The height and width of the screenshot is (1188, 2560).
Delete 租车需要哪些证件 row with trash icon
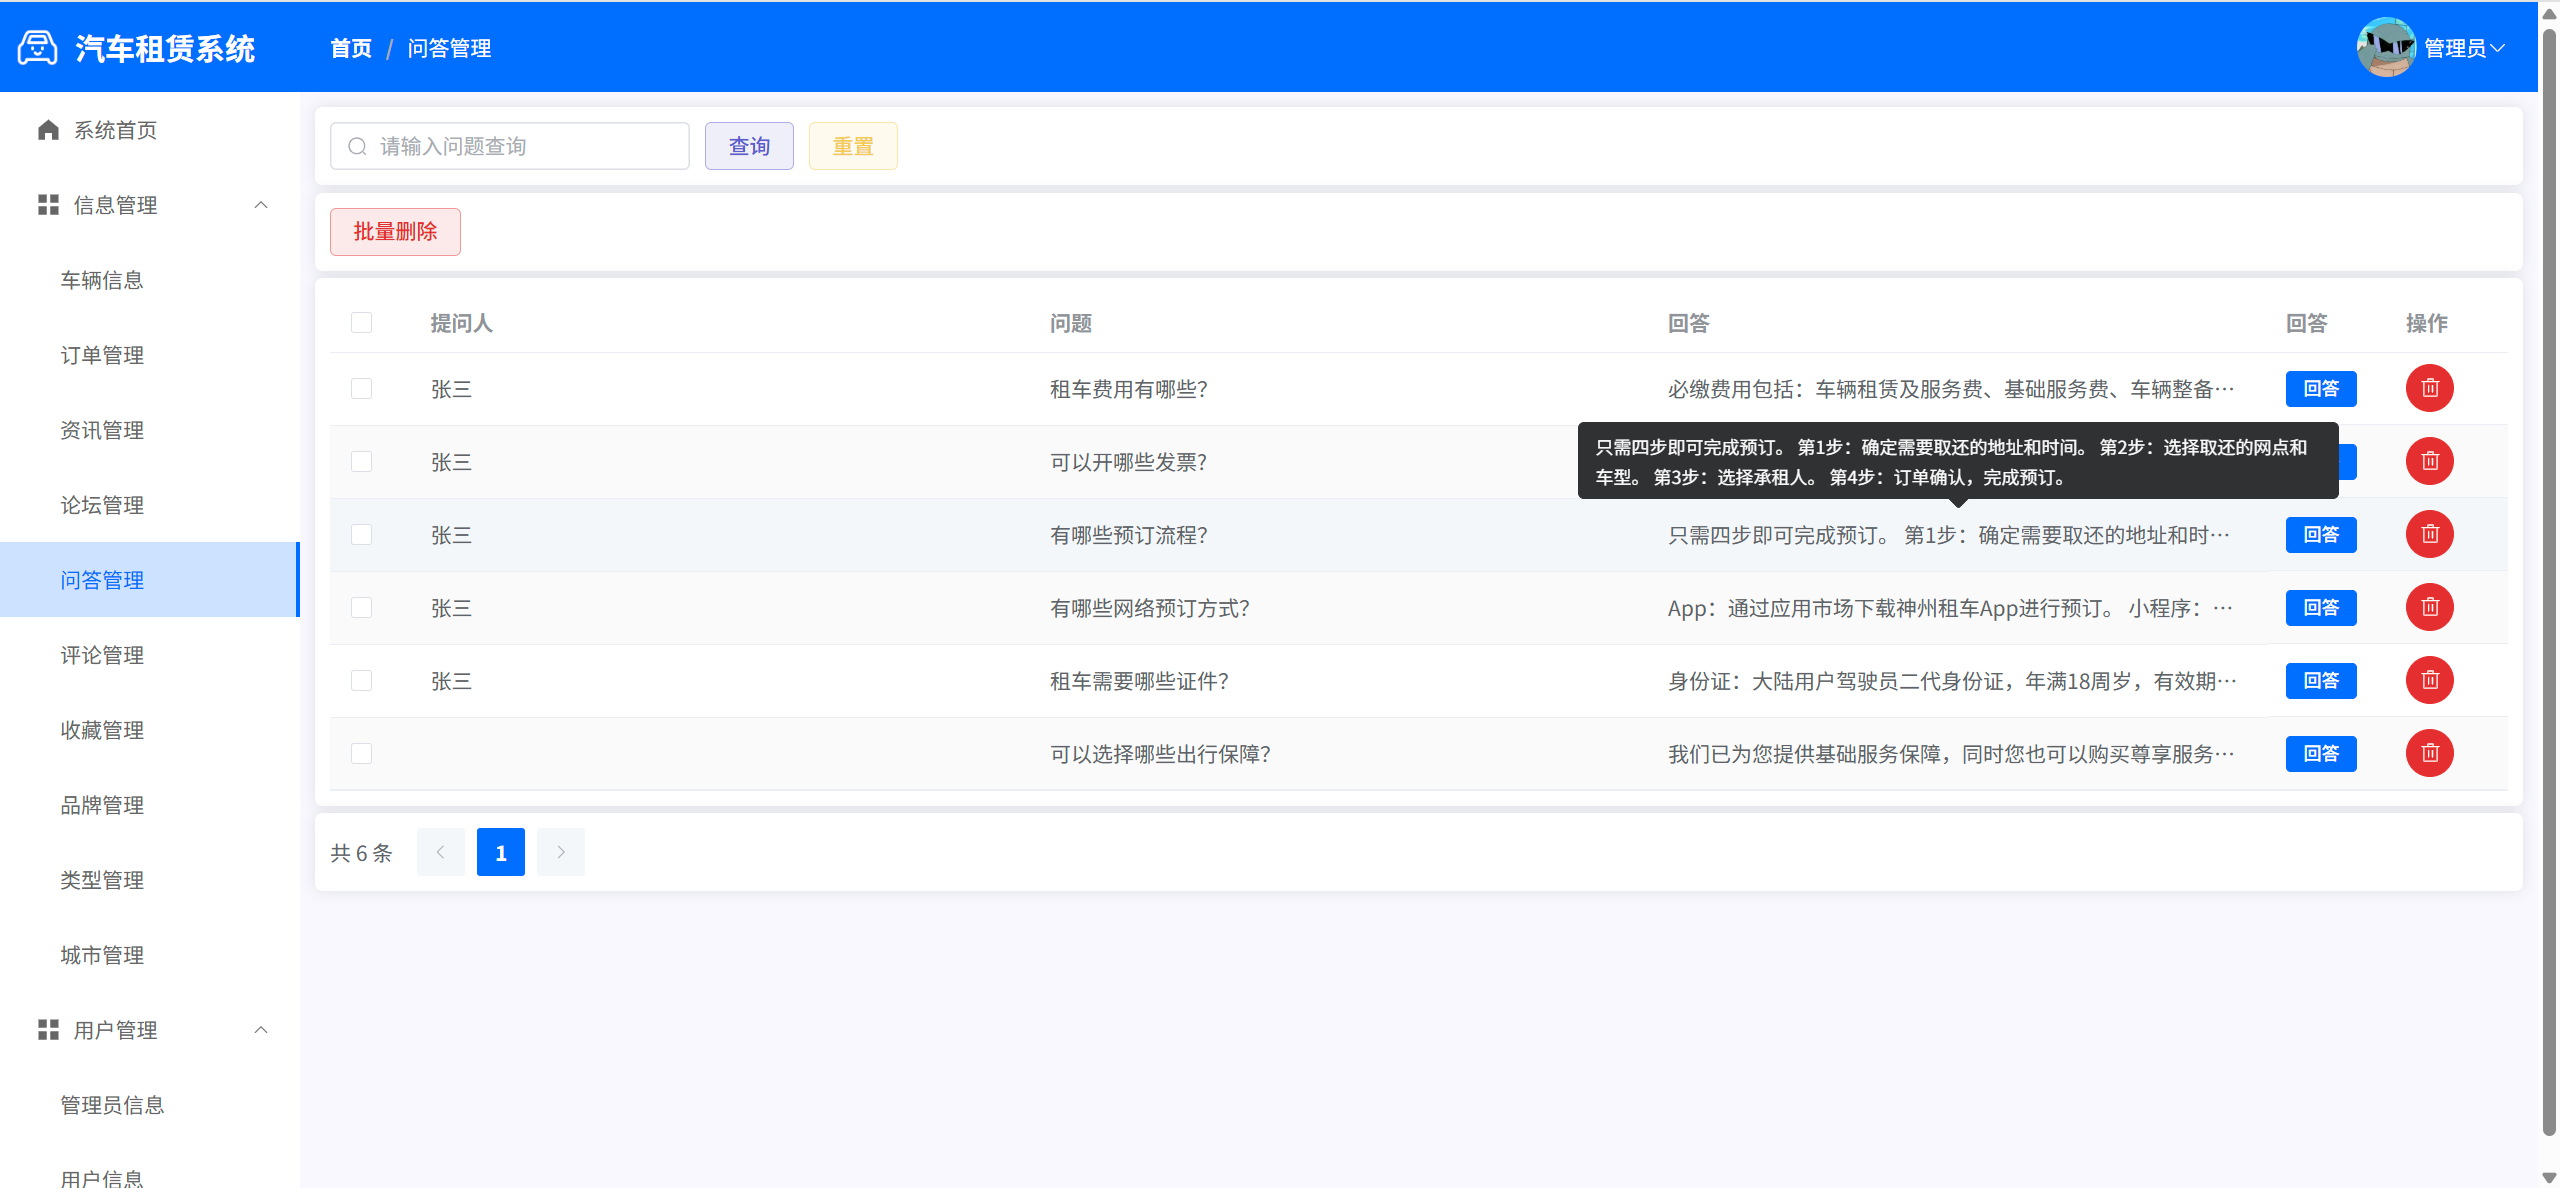pos(2429,680)
